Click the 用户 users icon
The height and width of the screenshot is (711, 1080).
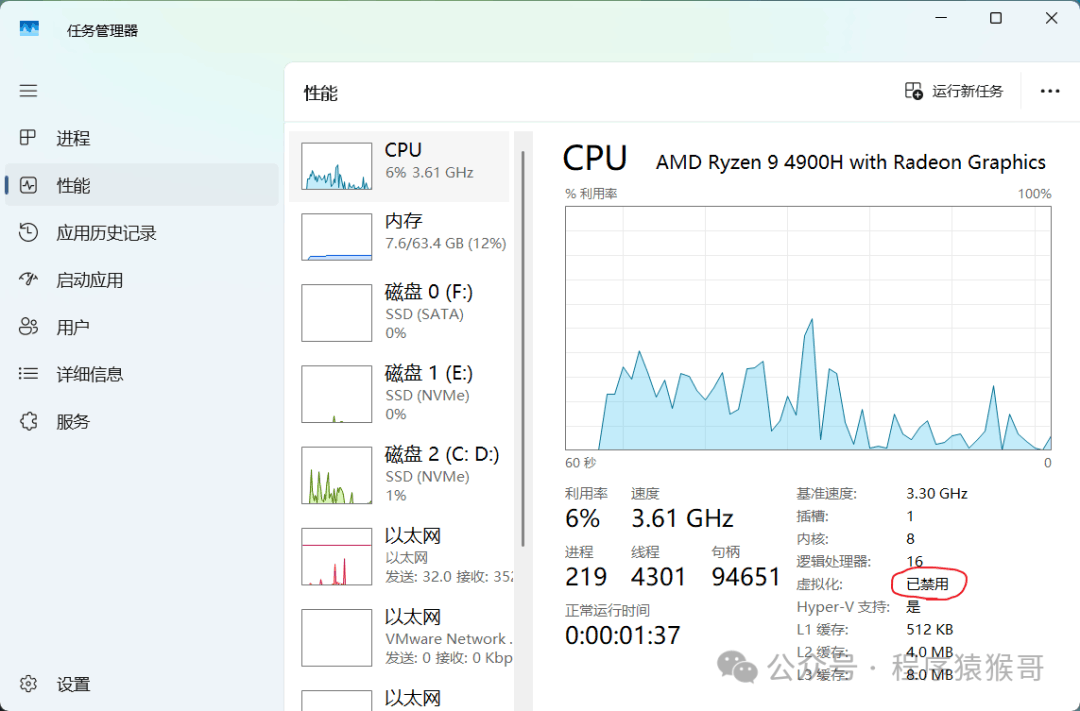click(x=28, y=327)
